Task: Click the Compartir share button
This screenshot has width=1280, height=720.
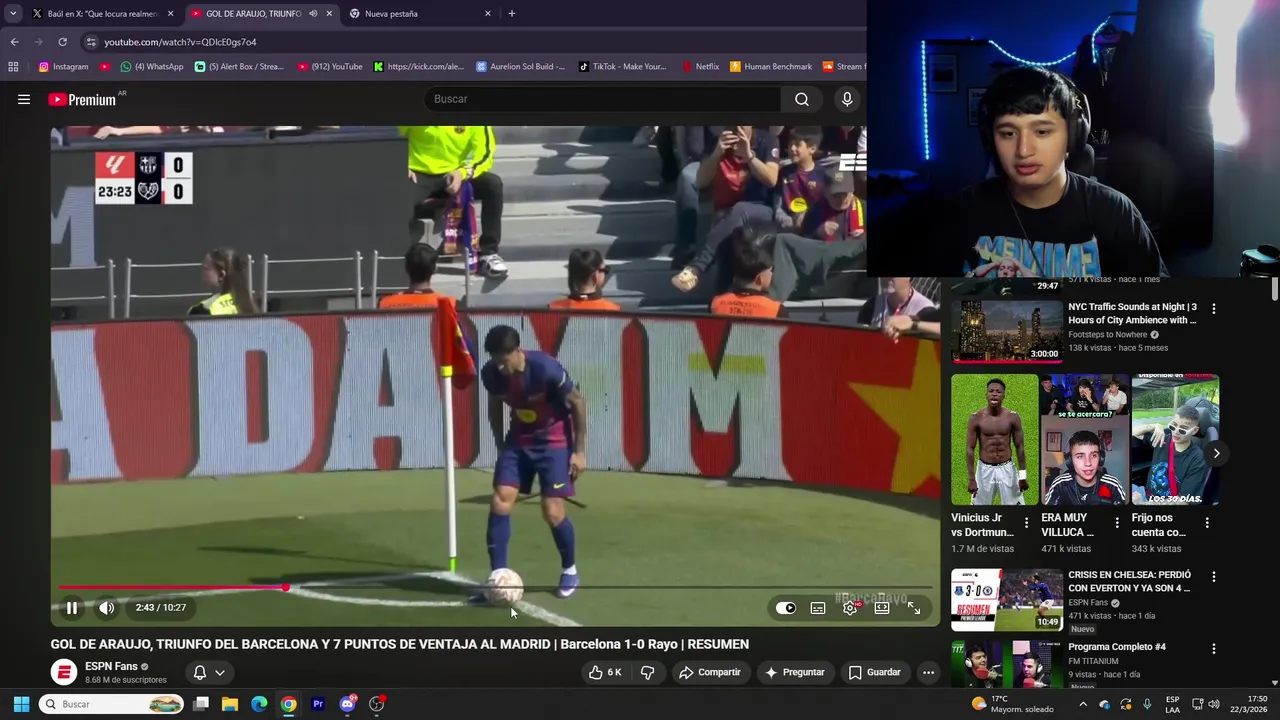Action: [710, 672]
